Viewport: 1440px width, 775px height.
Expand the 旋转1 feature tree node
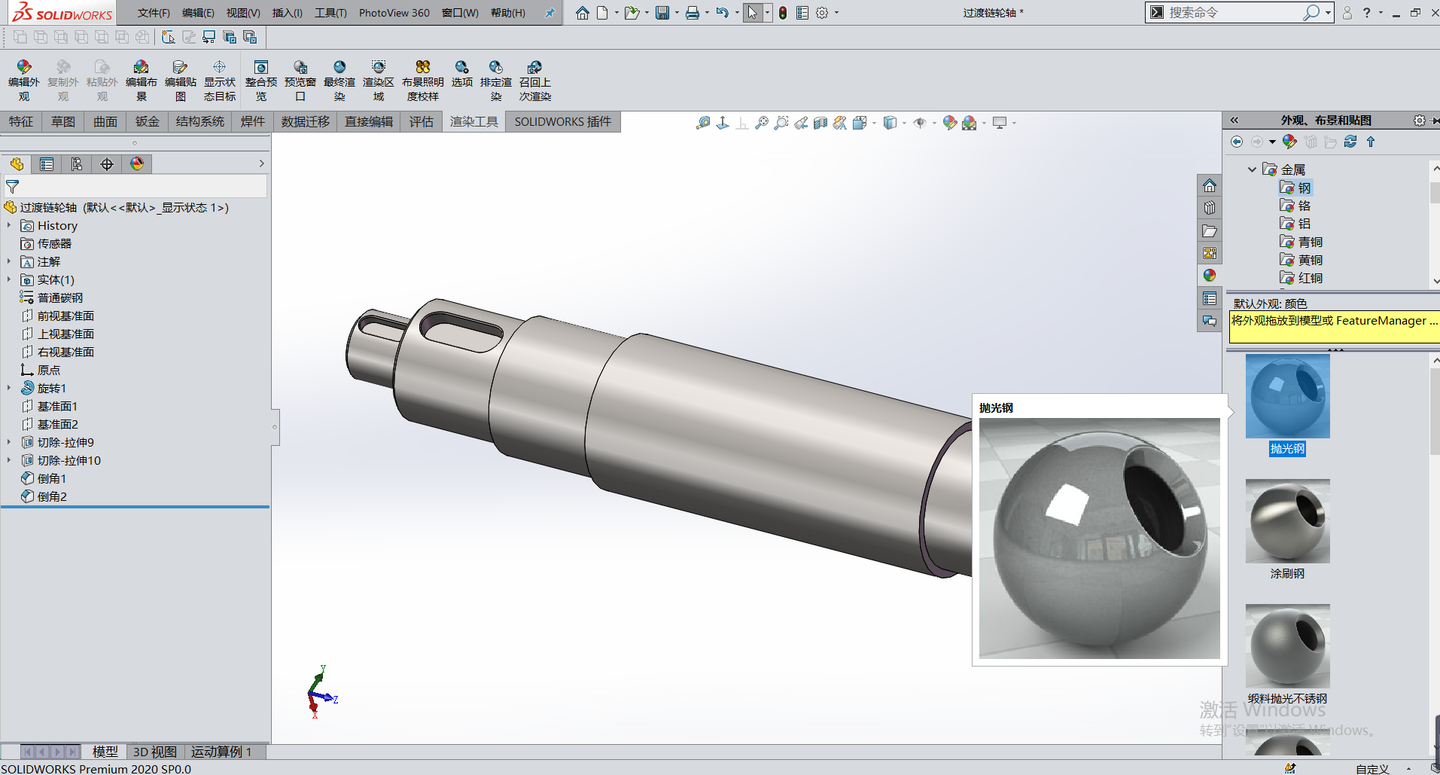pos(9,388)
